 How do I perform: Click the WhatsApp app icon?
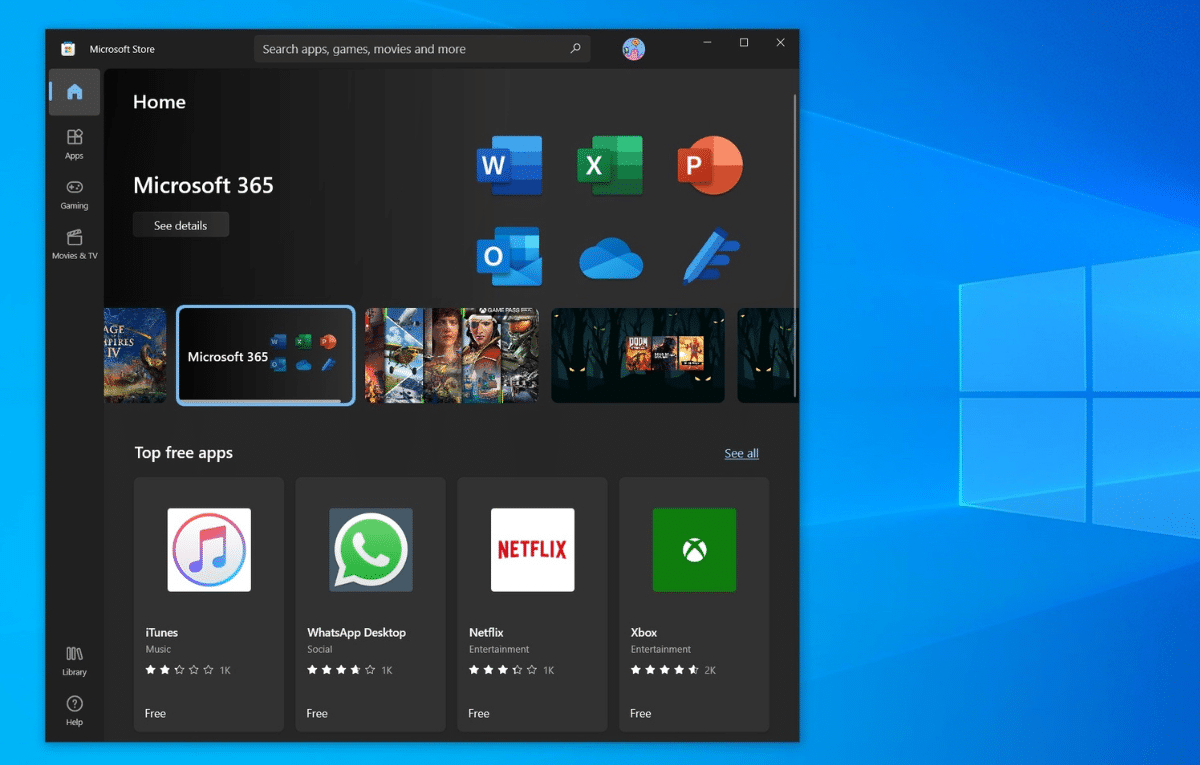[371, 550]
